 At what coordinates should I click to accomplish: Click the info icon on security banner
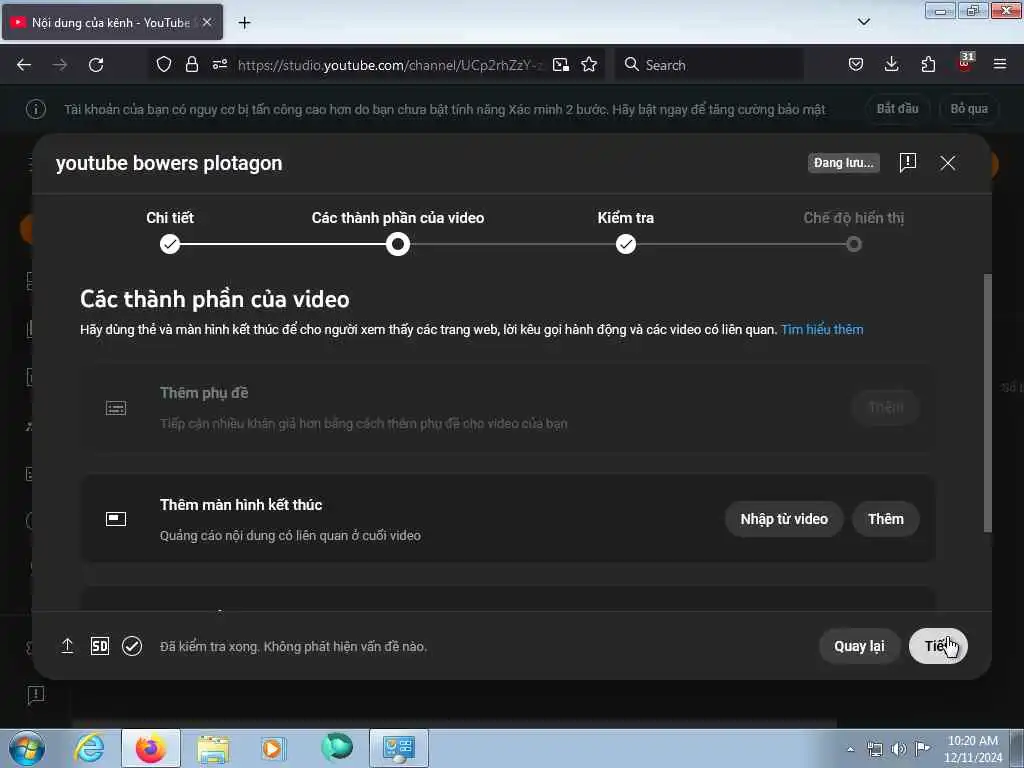pyautogui.click(x=36, y=109)
